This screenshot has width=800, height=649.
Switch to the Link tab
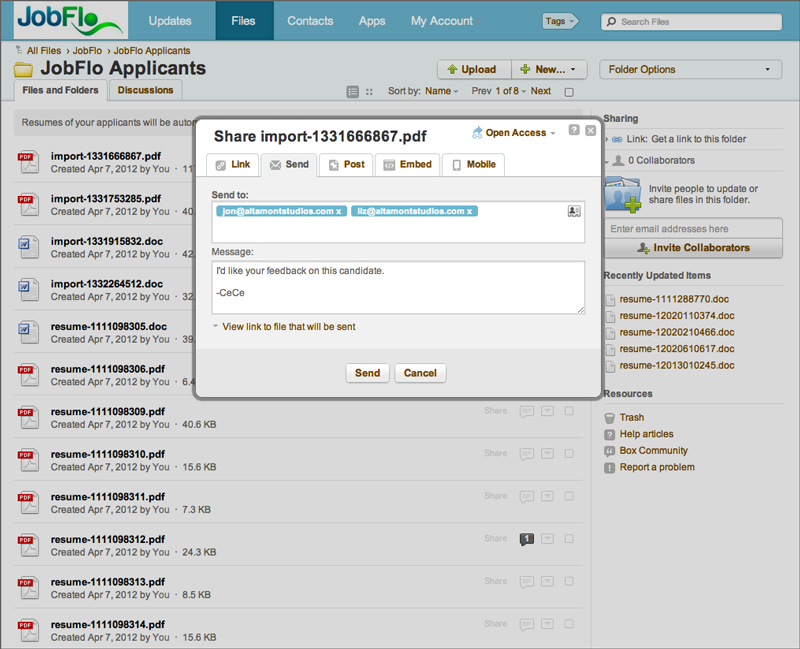click(x=233, y=165)
